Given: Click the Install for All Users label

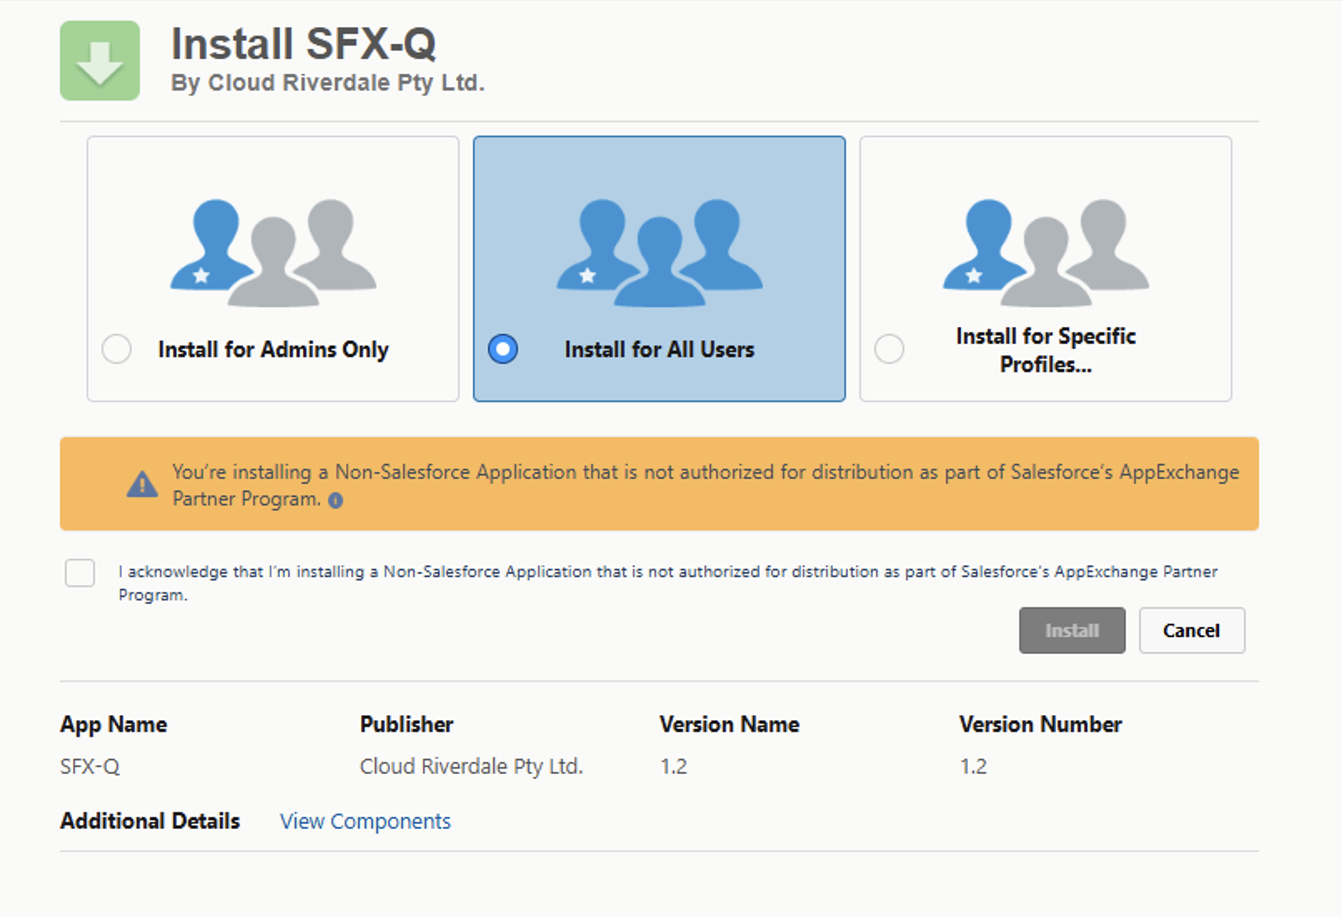Looking at the screenshot, I should 659,349.
